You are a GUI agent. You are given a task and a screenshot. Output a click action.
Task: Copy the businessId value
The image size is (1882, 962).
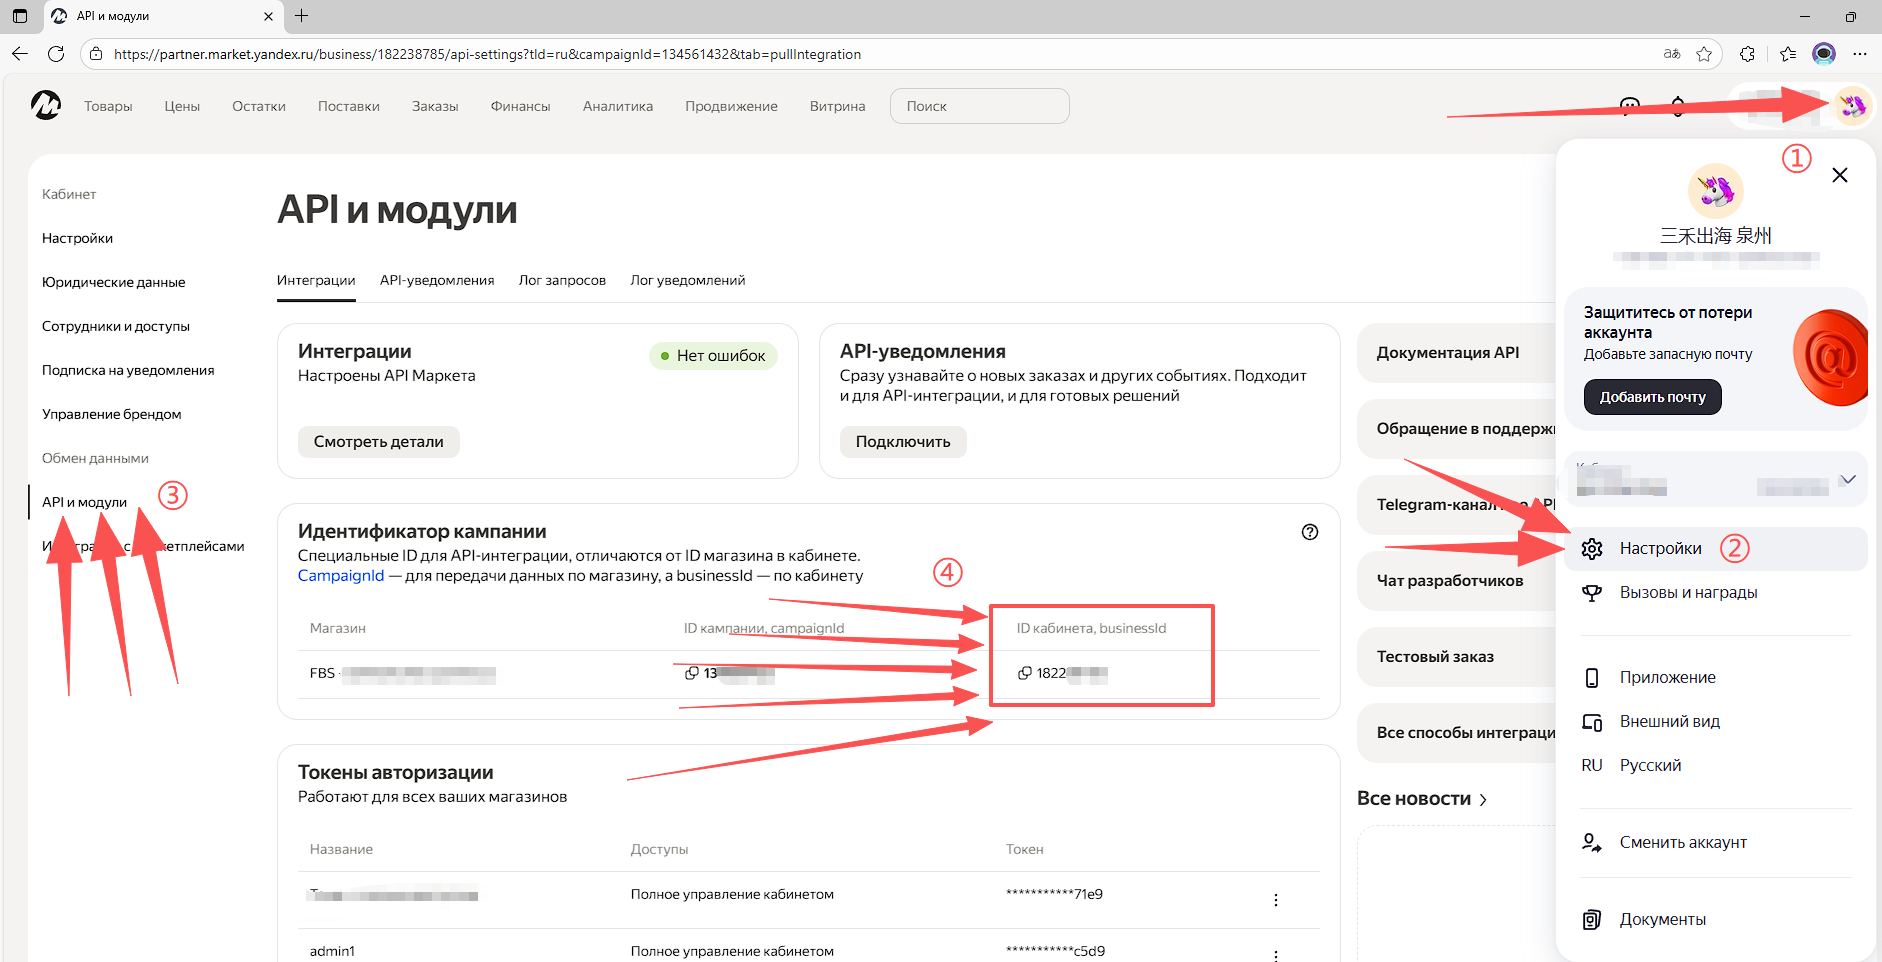[1024, 673]
